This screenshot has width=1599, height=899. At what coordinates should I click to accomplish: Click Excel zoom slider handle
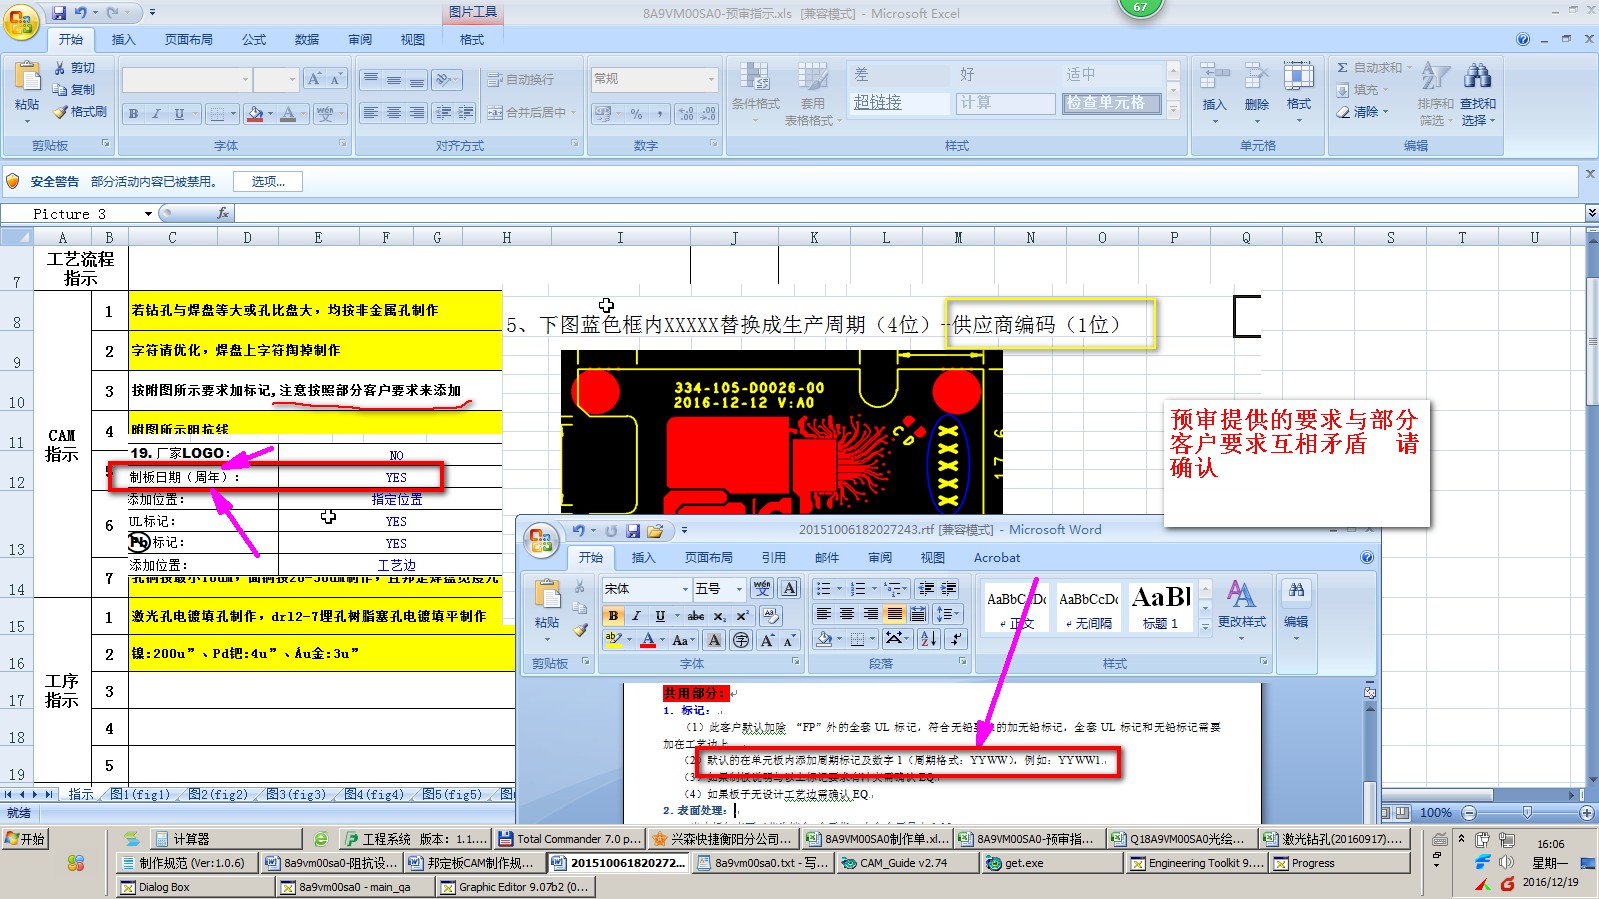(1527, 813)
